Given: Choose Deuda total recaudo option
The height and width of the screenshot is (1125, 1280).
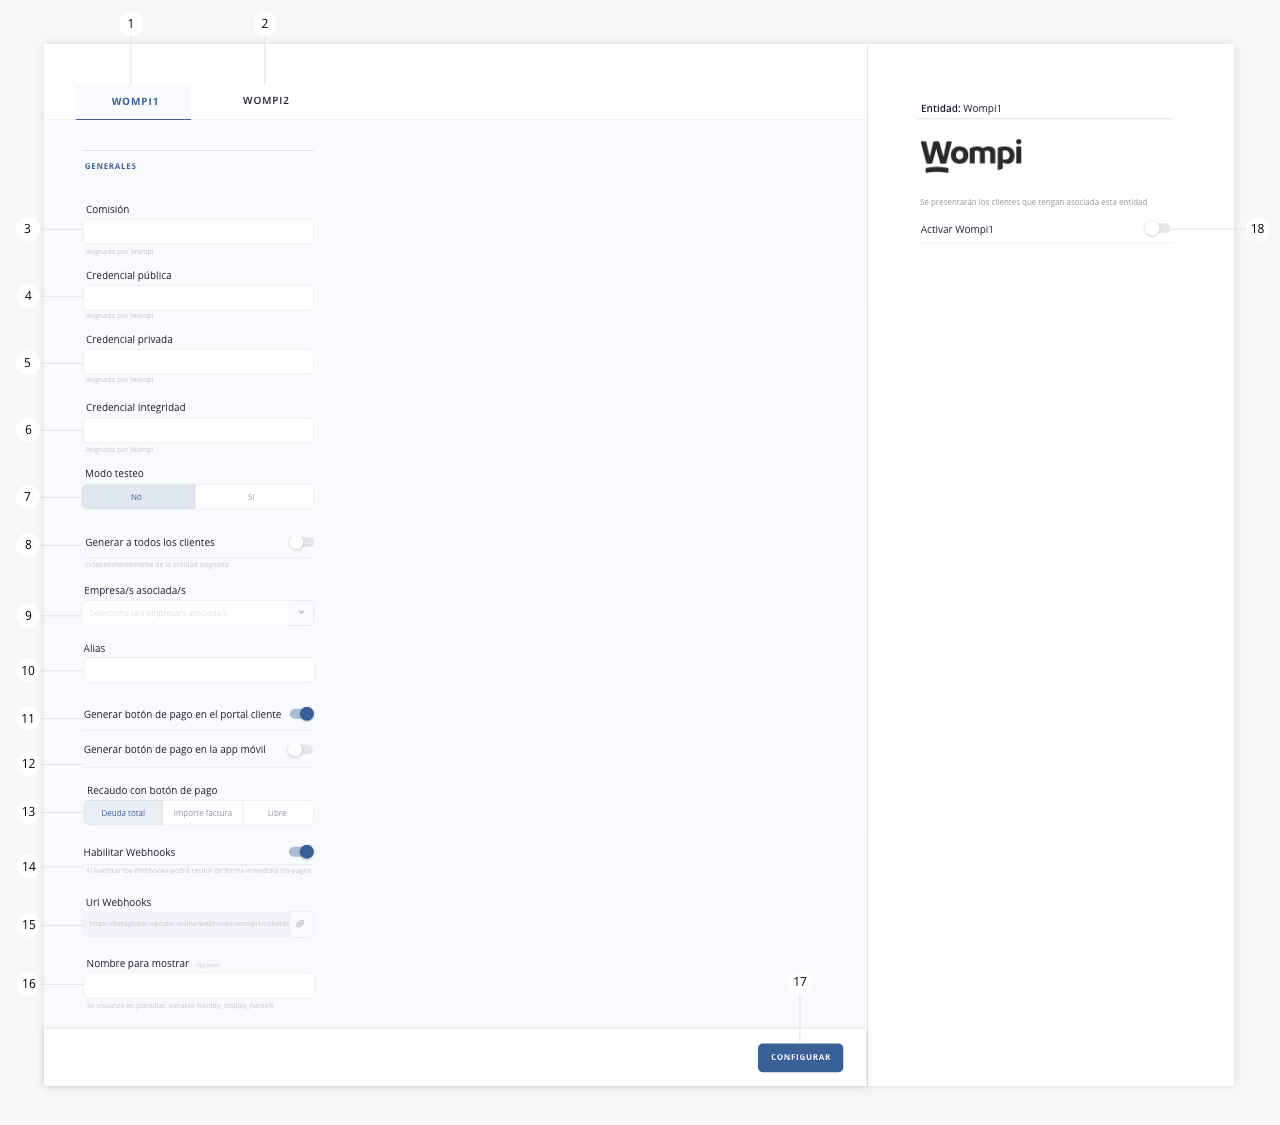Looking at the screenshot, I should click(x=123, y=813).
